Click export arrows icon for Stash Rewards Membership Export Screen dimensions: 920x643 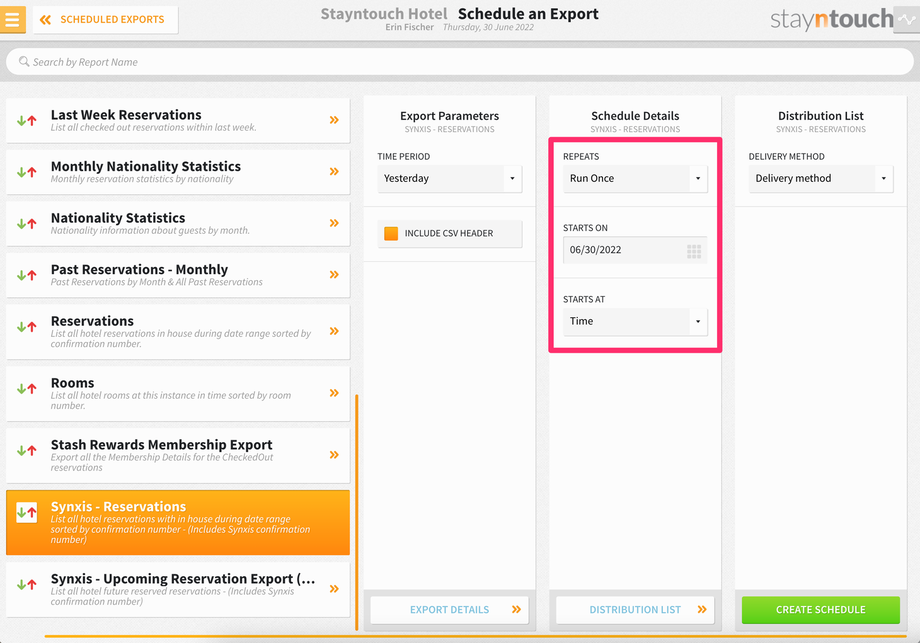point(26,450)
